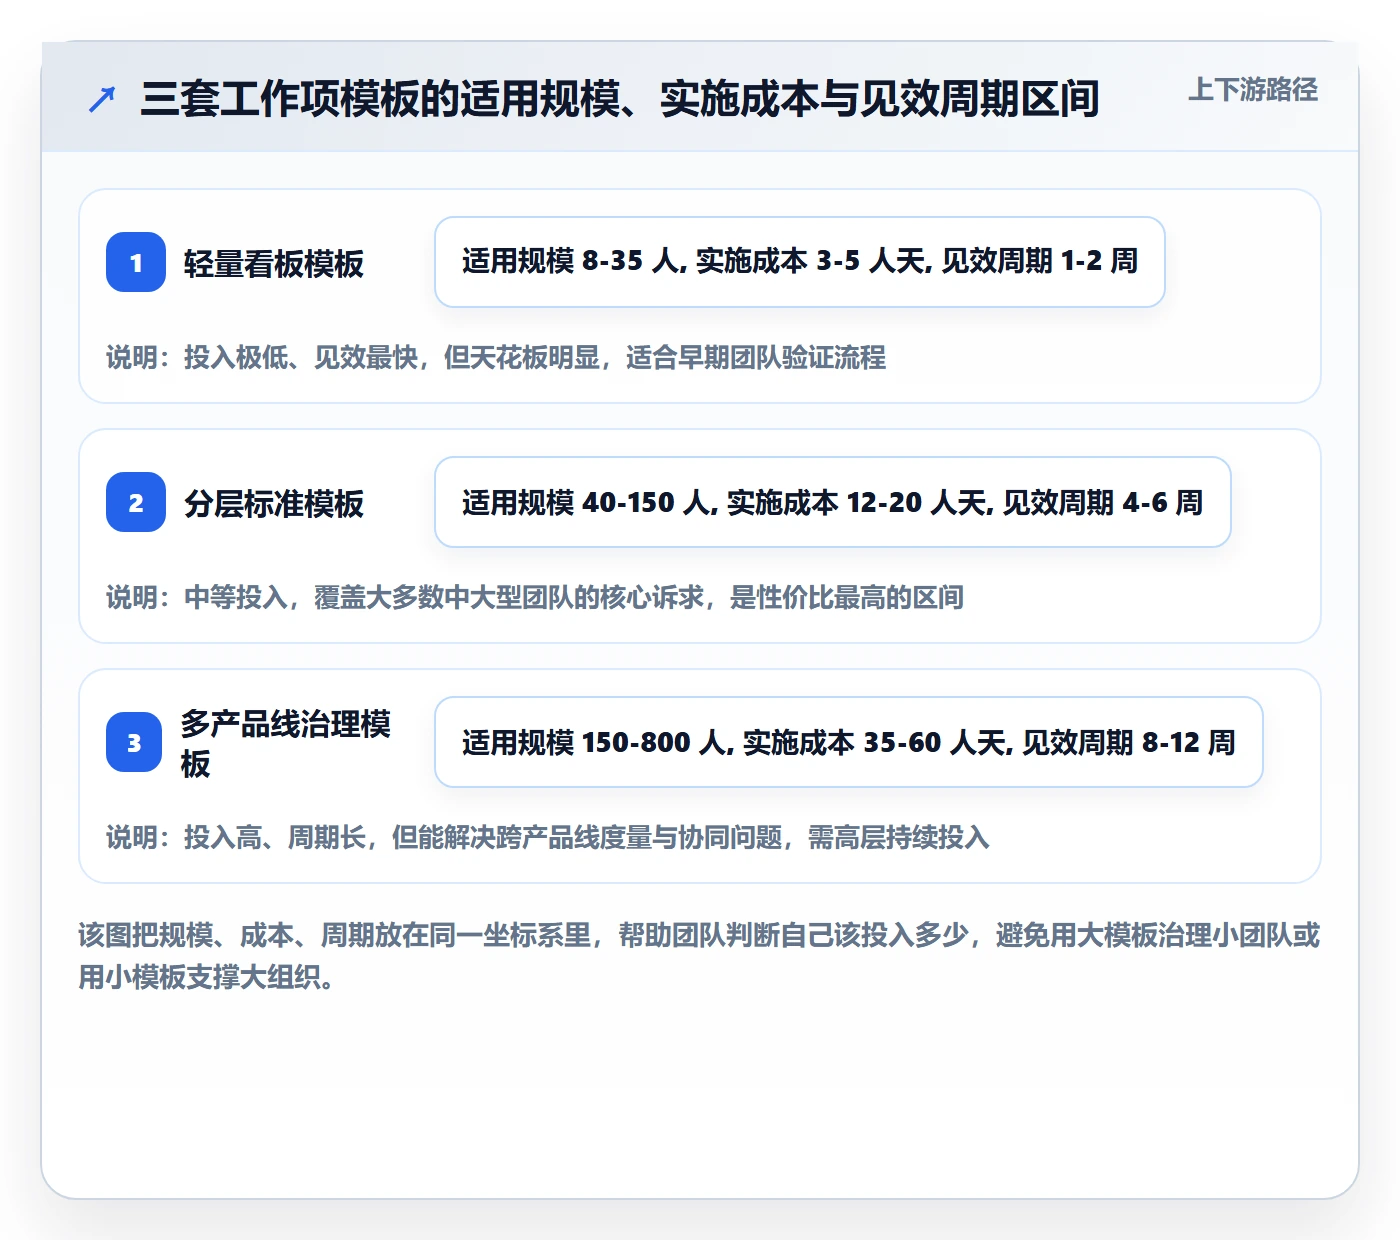The width and height of the screenshot is (1400, 1240).
Task: Click the number 1 badge
Action: click(136, 262)
